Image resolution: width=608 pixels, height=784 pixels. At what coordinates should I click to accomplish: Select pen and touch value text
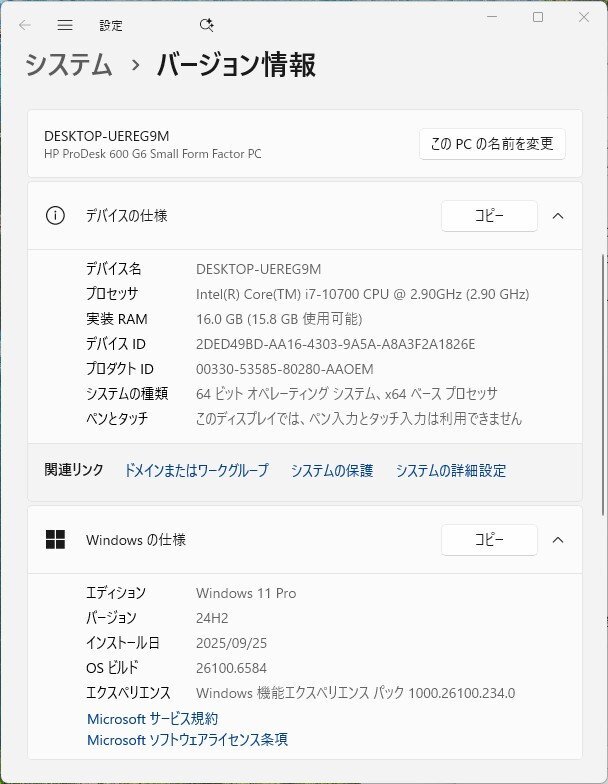click(358, 418)
